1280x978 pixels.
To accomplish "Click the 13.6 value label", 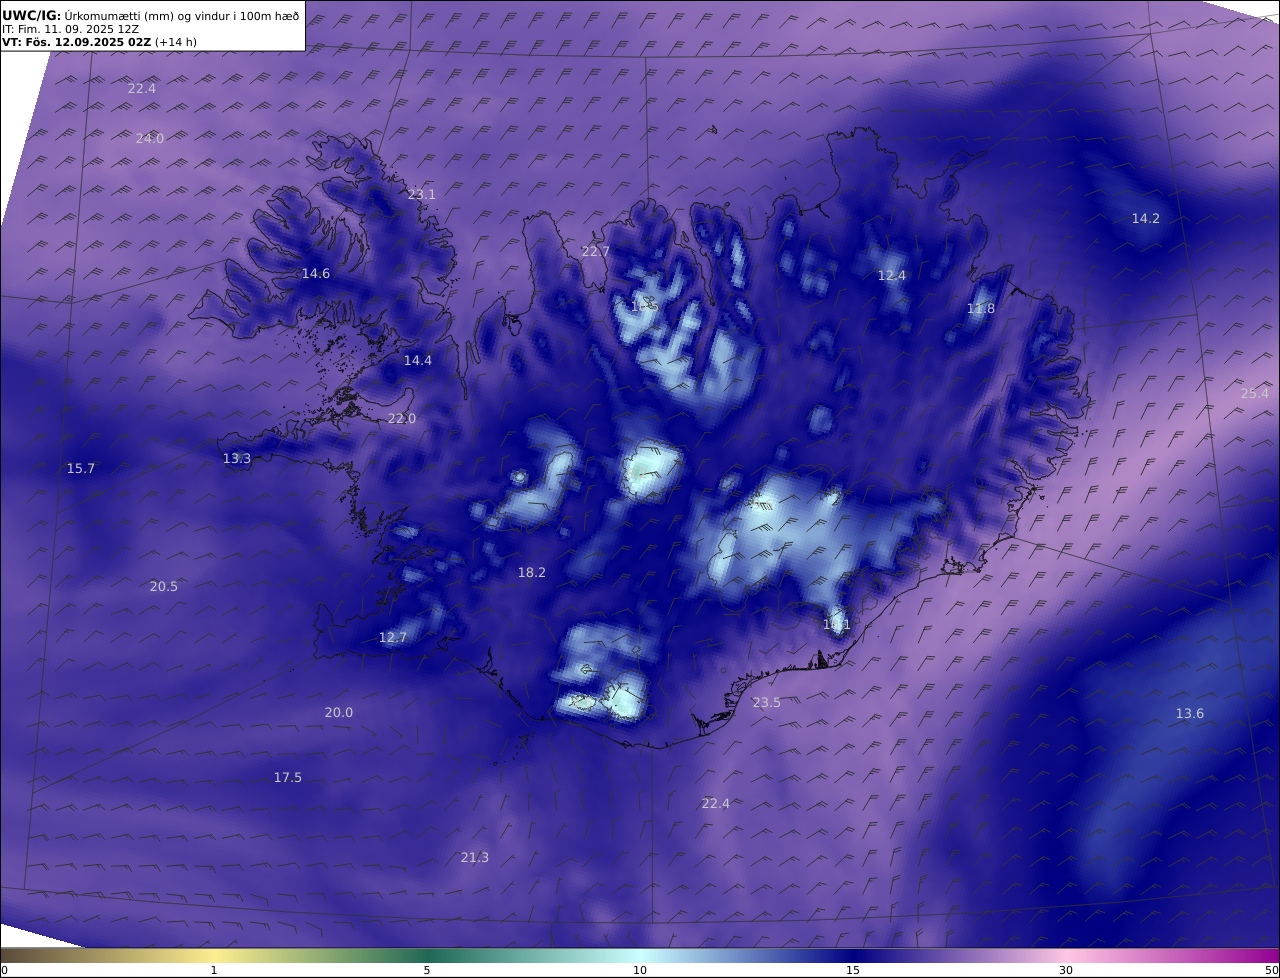I will pyautogui.click(x=1190, y=713).
